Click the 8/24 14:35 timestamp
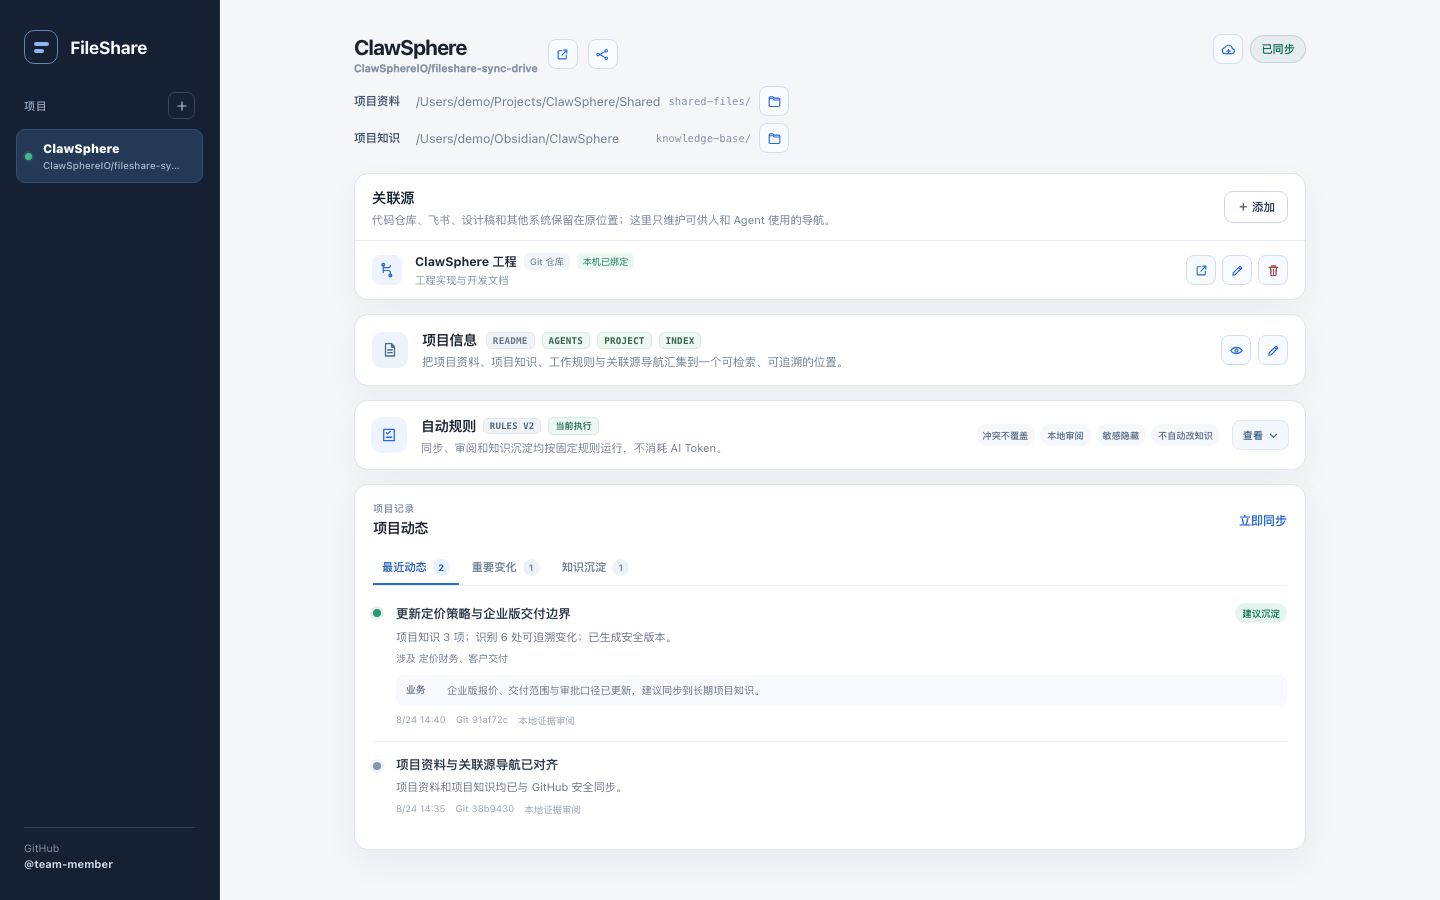The height and width of the screenshot is (900, 1440). pyautogui.click(x=420, y=809)
